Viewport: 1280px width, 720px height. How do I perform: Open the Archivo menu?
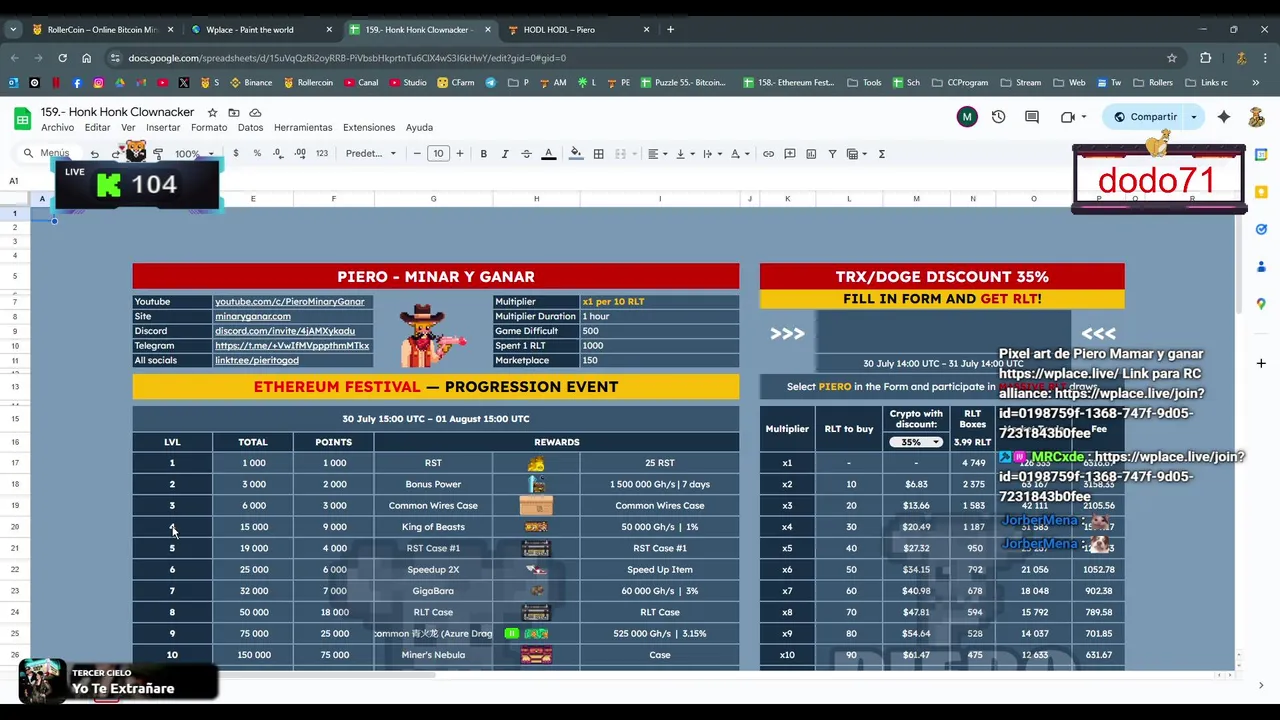pos(58,128)
